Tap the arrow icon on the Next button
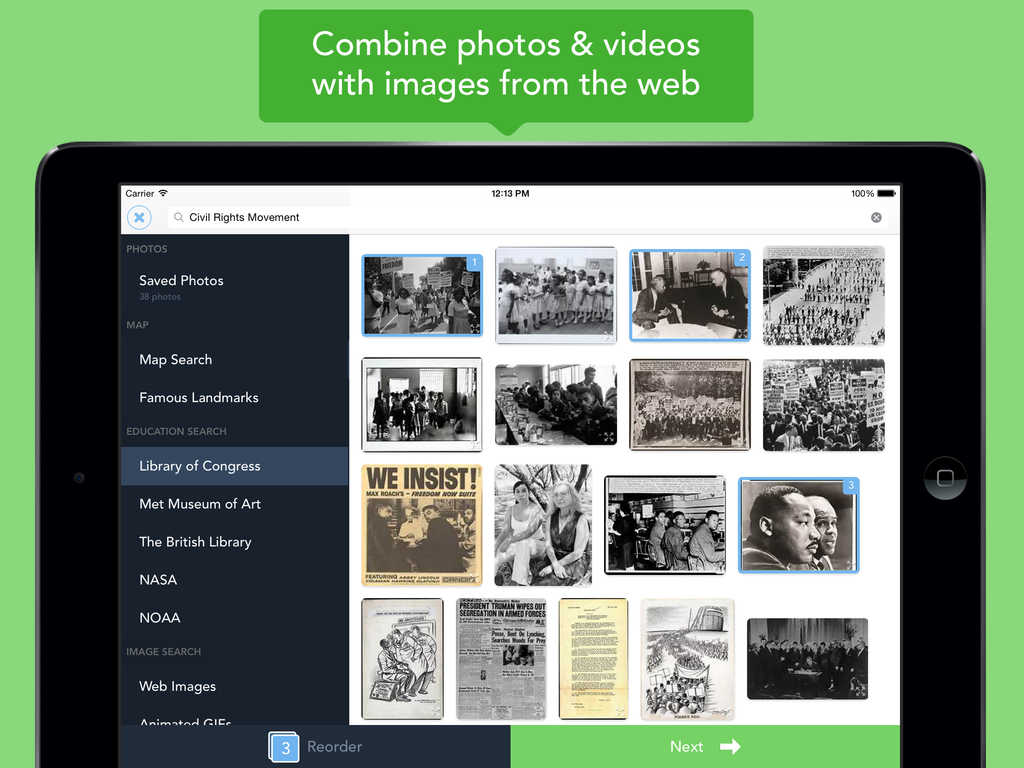1024x768 pixels. [731, 746]
